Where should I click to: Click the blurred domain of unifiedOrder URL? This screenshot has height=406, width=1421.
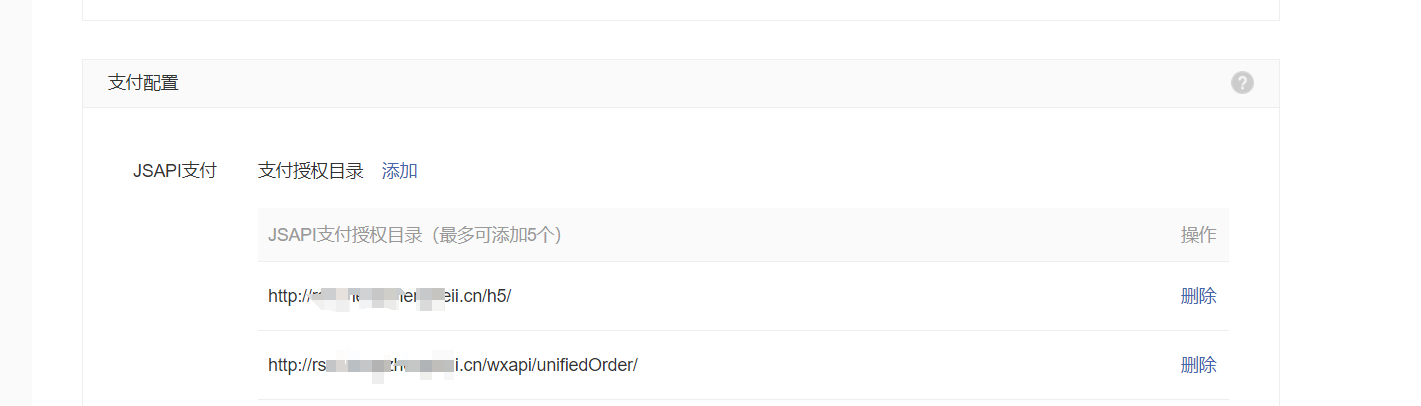[390, 365]
